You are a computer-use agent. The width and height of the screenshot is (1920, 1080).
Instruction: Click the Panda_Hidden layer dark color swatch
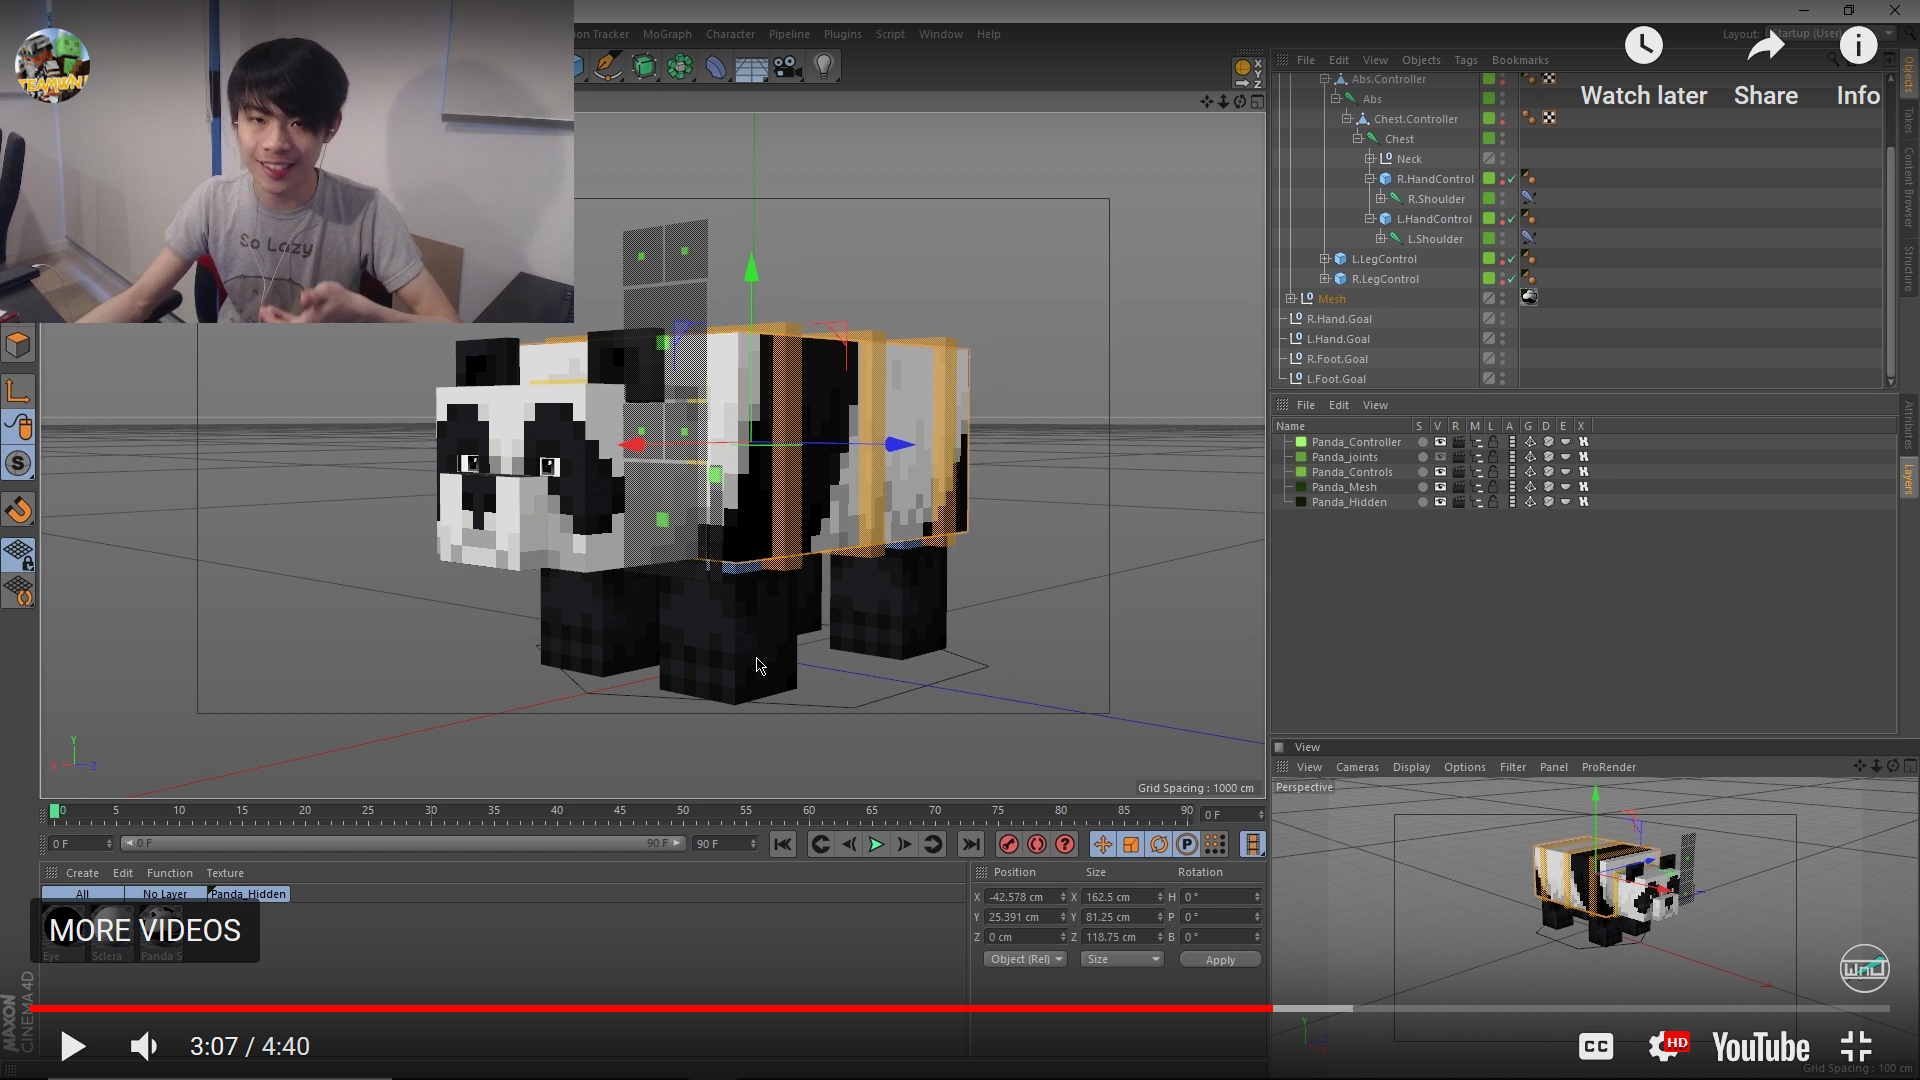pyautogui.click(x=1301, y=502)
